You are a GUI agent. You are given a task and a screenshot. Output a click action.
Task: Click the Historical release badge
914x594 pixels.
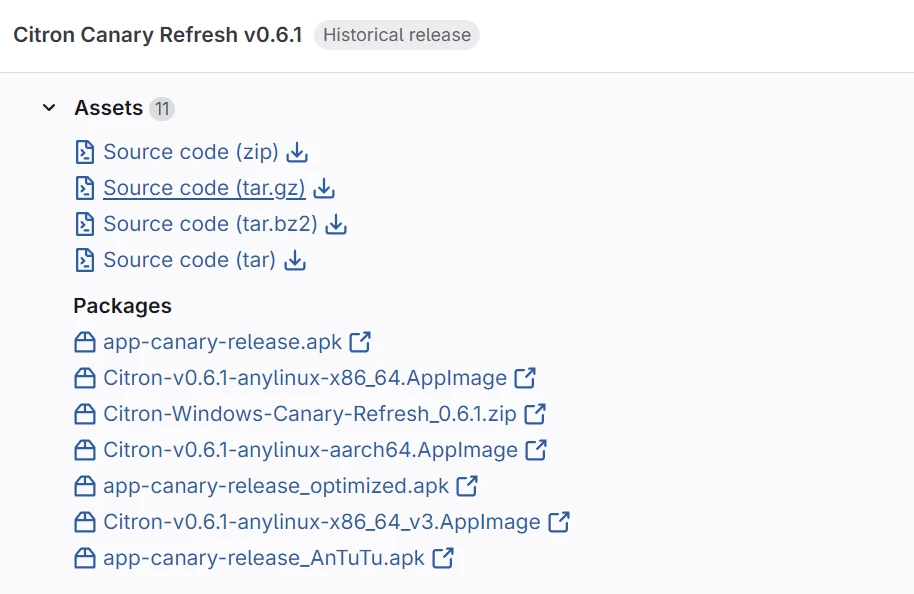(397, 35)
